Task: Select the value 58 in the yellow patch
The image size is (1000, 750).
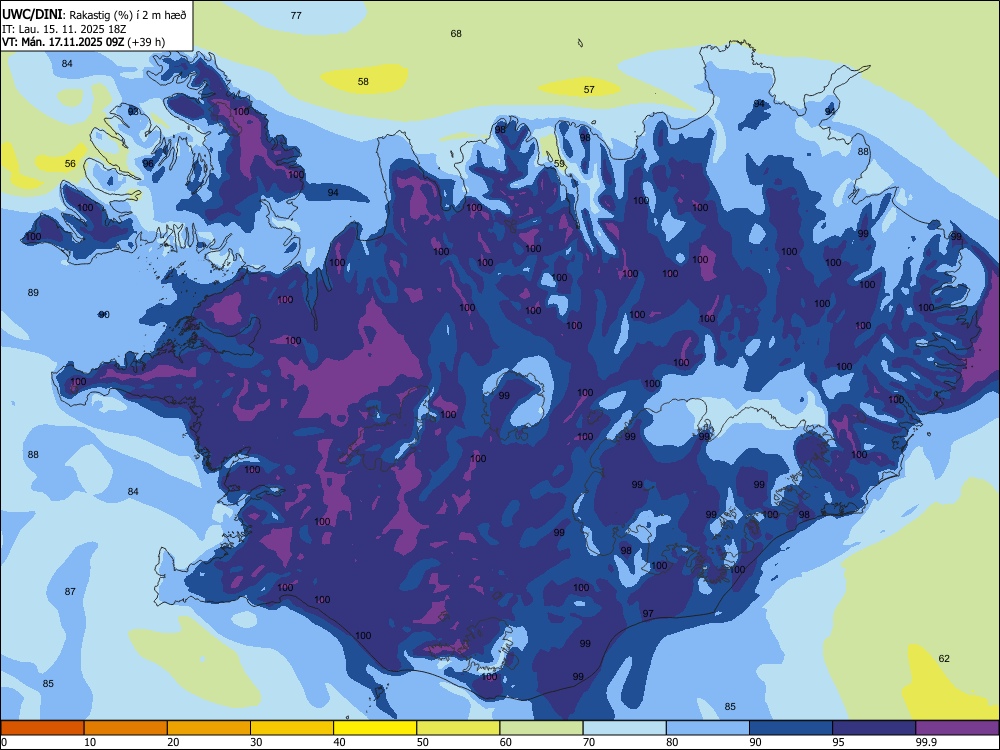Action: [x=363, y=82]
